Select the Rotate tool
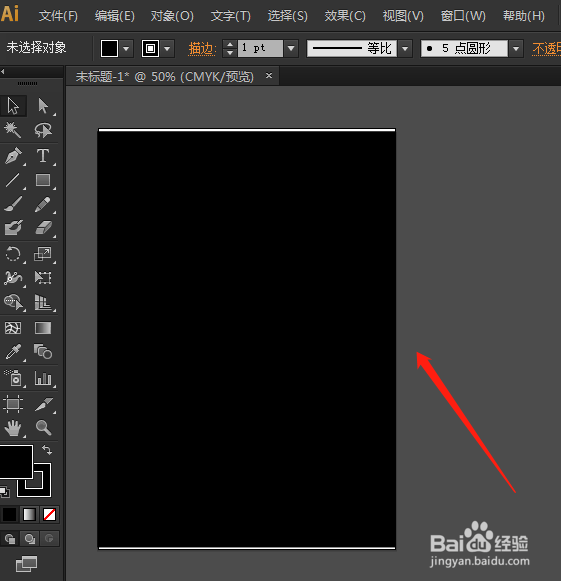Screen dimensions: 561x581 13,254
